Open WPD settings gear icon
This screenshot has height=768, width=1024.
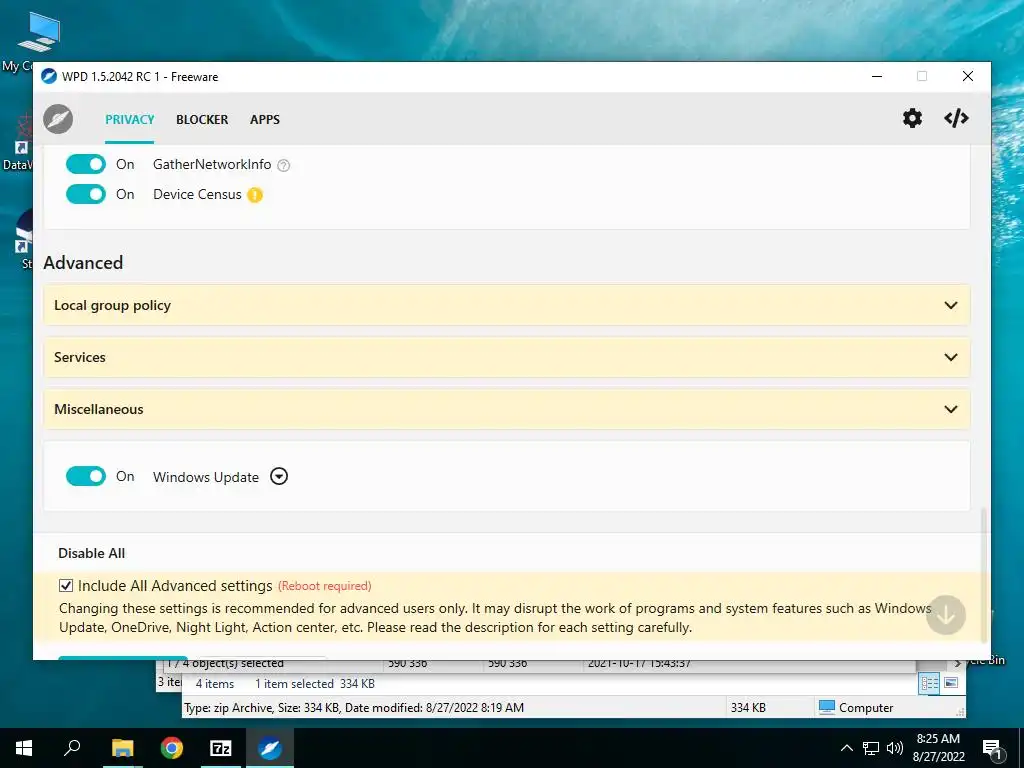912,118
